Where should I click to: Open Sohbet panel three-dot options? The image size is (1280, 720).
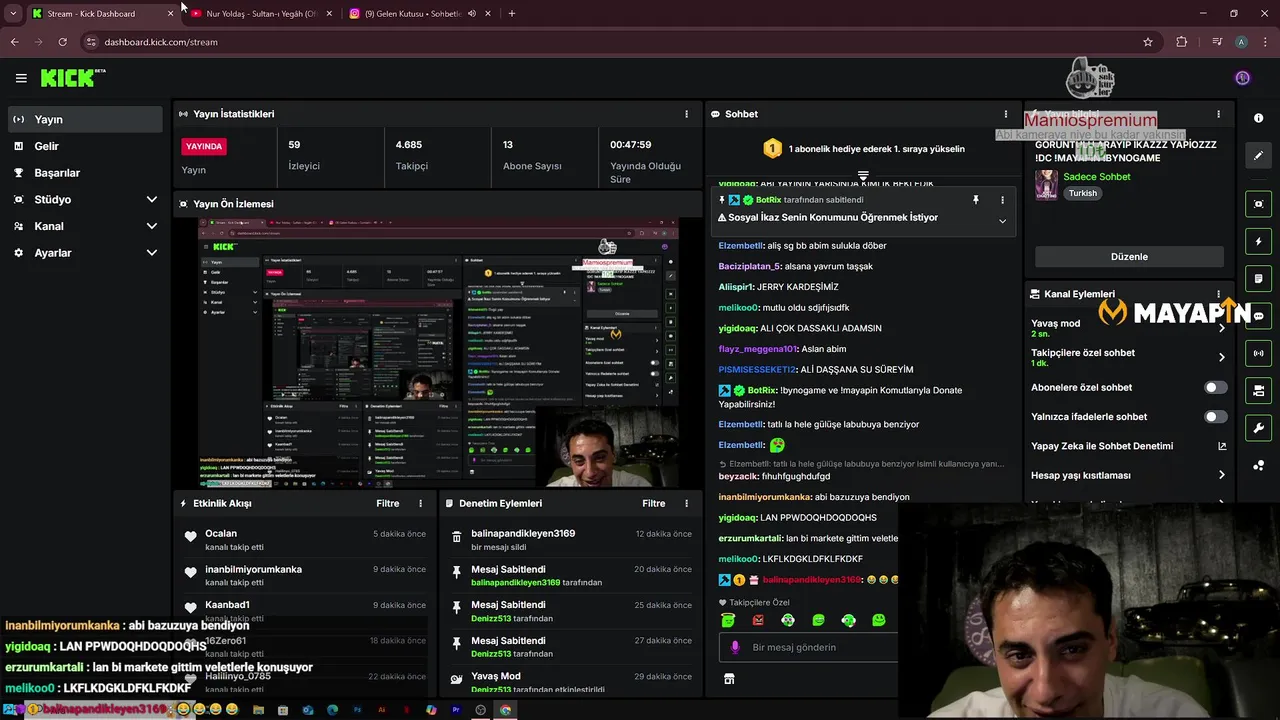pos(1006,114)
